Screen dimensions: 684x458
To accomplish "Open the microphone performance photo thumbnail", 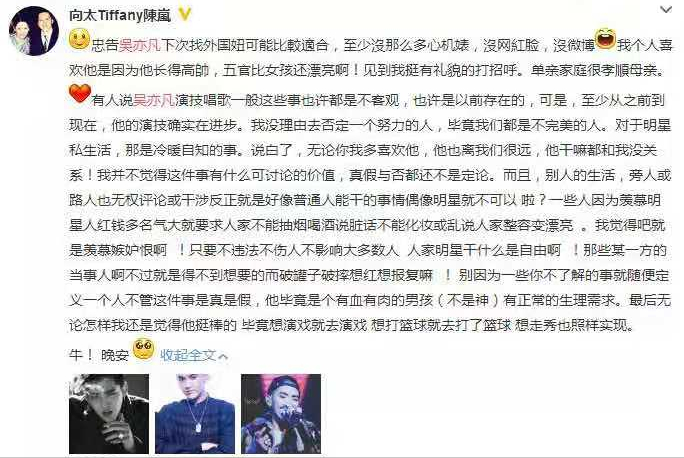I will (281, 414).
